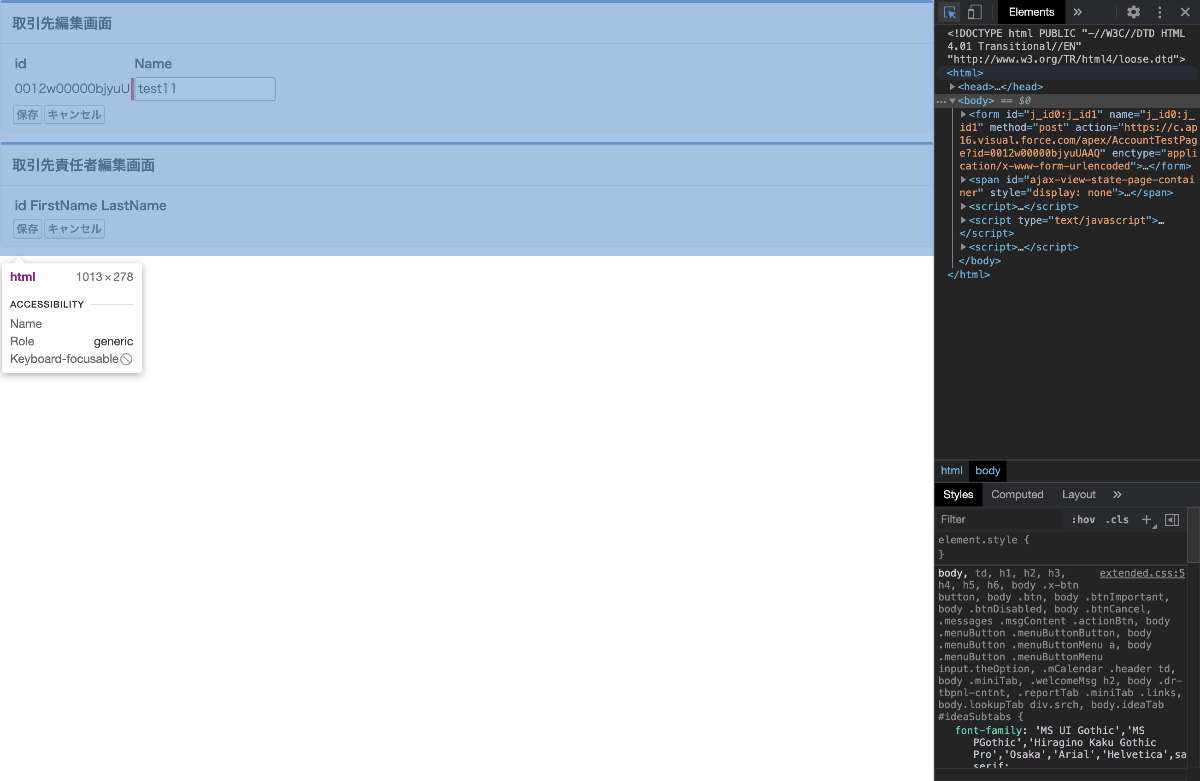Image resolution: width=1200 pixels, height=781 pixels.
Task: Select body in the breadcrumb bar
Action: click(x=988, y=470)
